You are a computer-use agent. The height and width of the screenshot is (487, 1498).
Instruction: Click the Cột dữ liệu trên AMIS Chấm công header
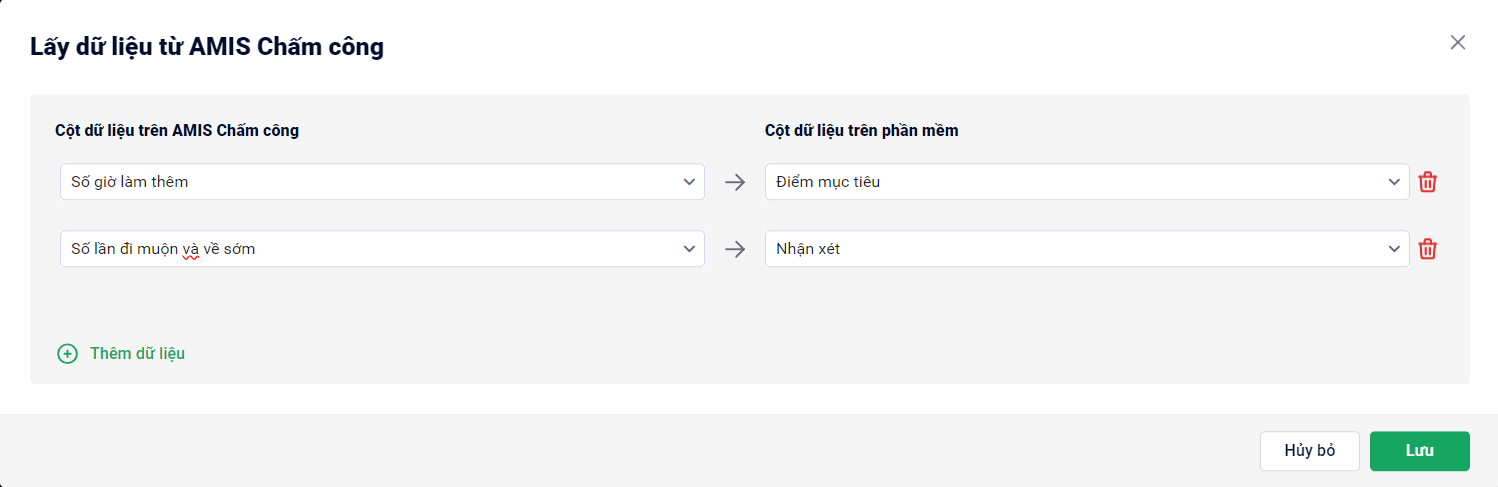(177, 130)
